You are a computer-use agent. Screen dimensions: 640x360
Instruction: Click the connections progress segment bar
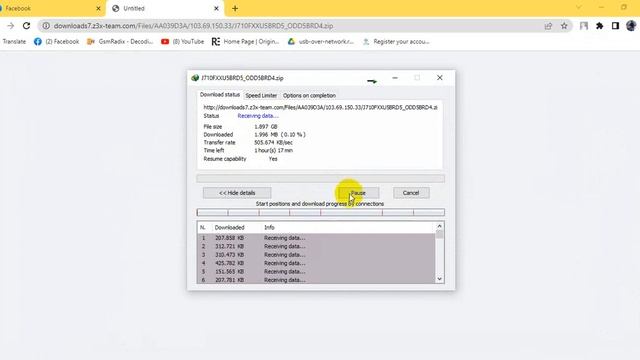(x=320, y=212)
